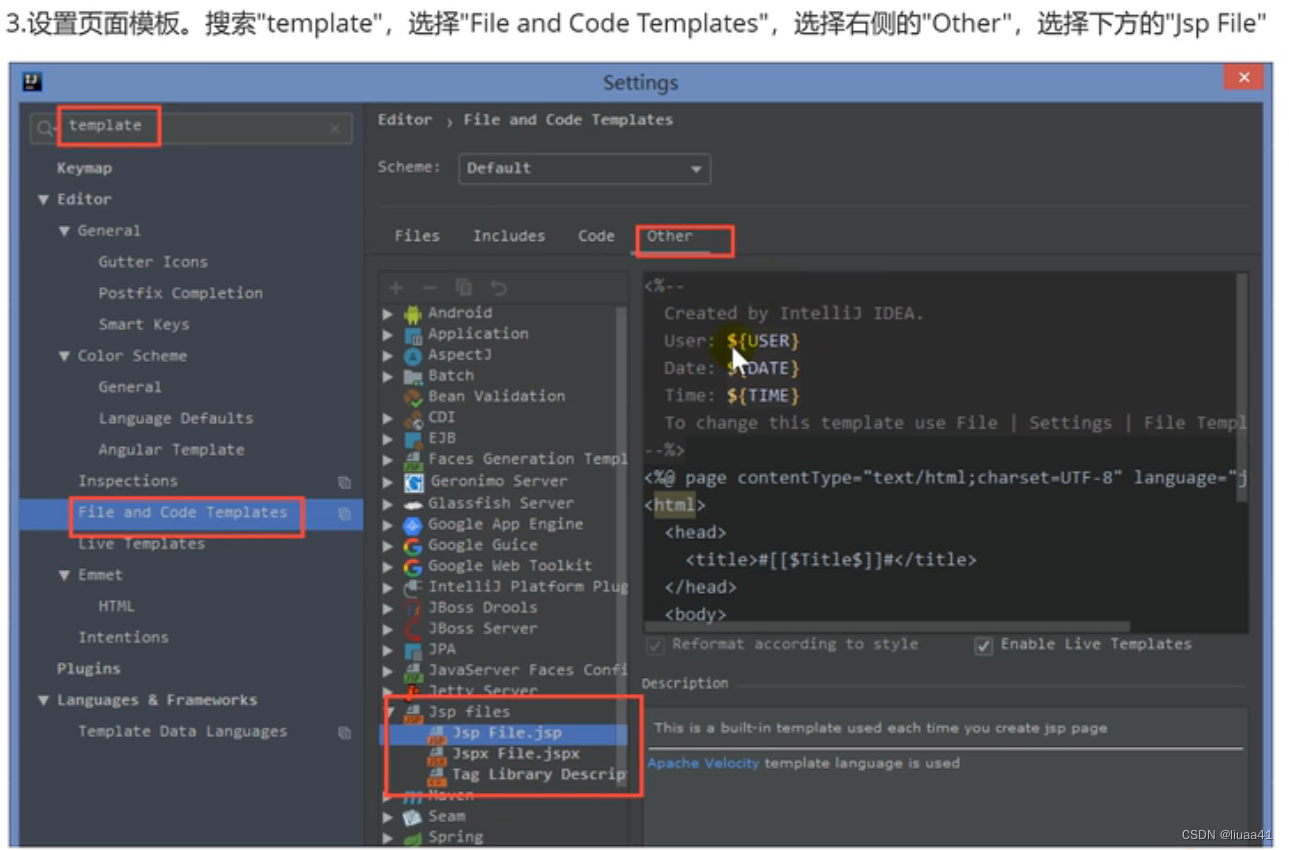
Task: Click the Batch folder icon
Action: pos(413,377)
